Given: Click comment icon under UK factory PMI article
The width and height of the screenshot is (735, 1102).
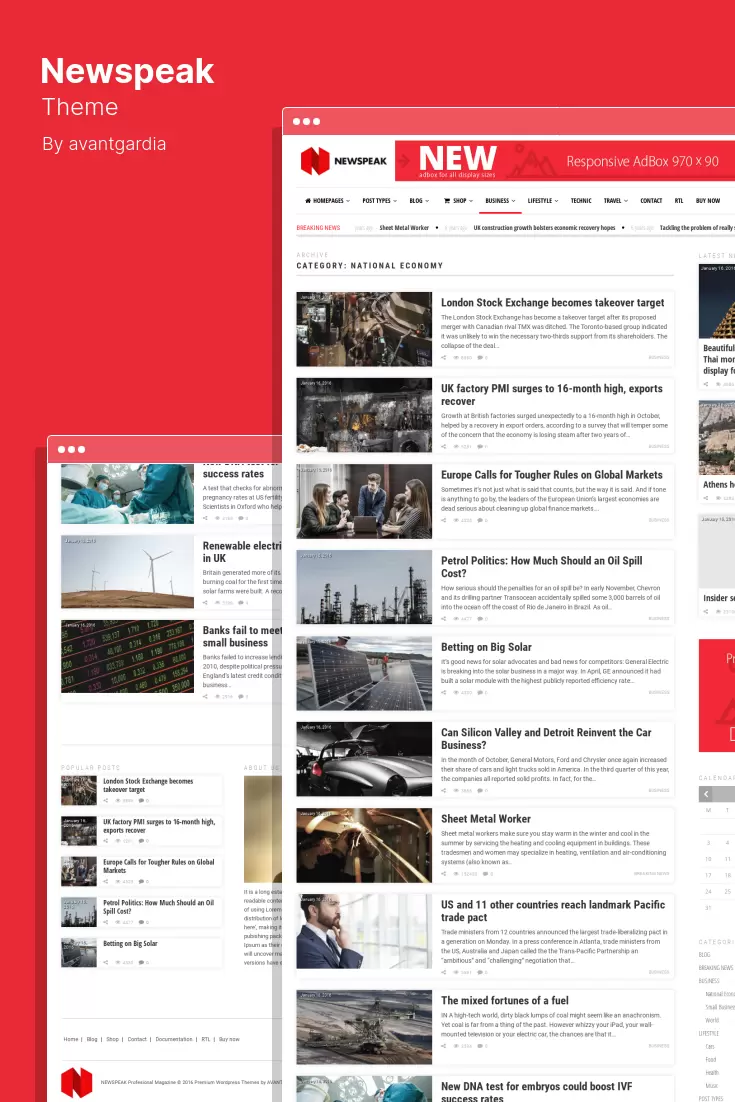Looking at the screenshot, I should 480,446.
